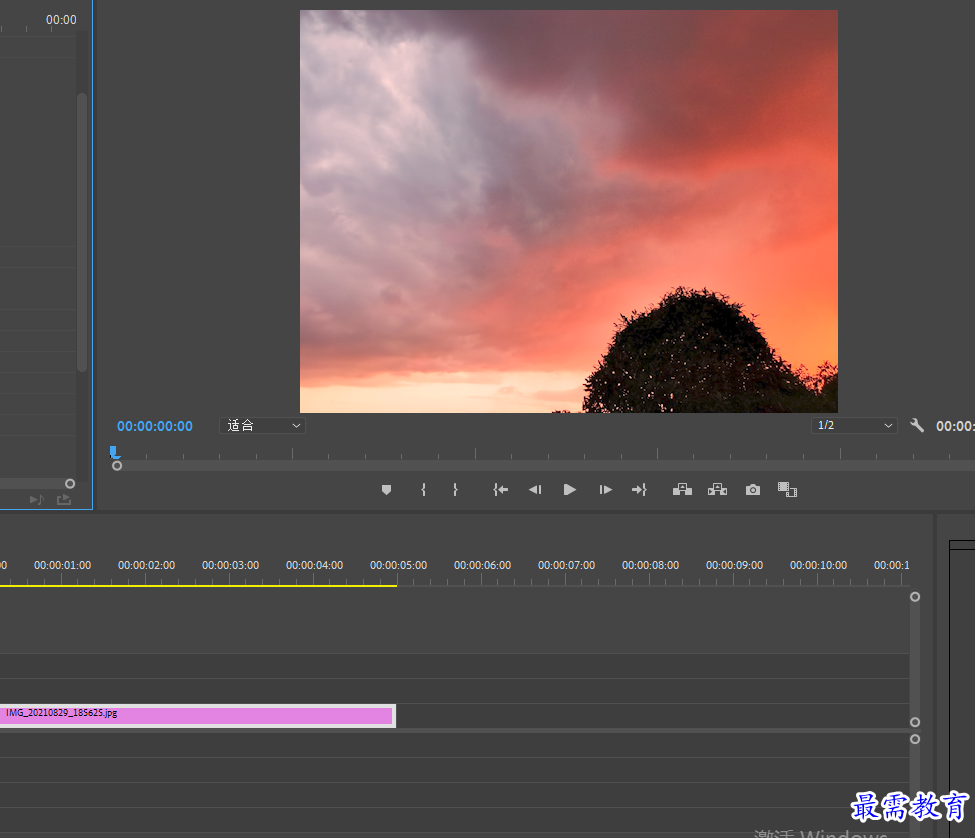Open program monitor settings wrench
This screenshot has width=975, height=838.
click(x=917, y=426)
